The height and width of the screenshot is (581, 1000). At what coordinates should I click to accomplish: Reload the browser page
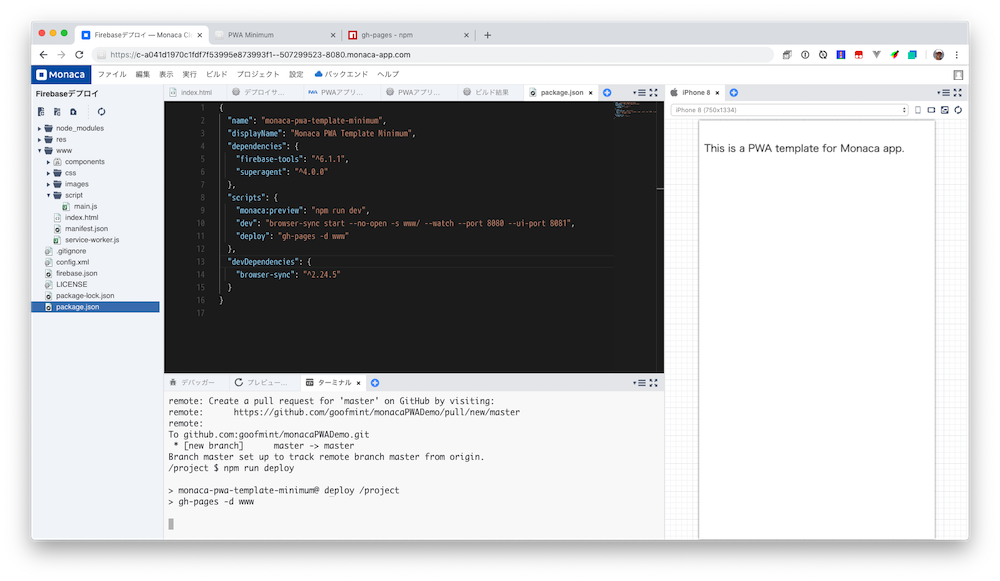79,55
